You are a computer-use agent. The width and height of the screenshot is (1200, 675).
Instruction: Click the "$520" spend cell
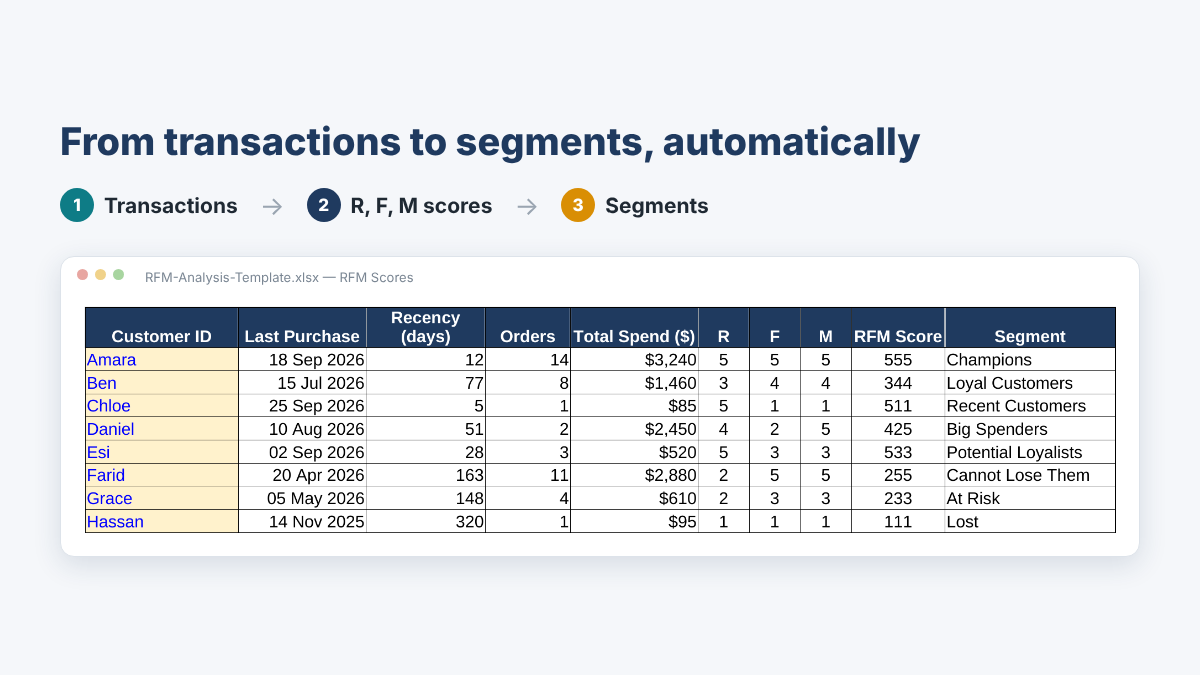point(634,452)
